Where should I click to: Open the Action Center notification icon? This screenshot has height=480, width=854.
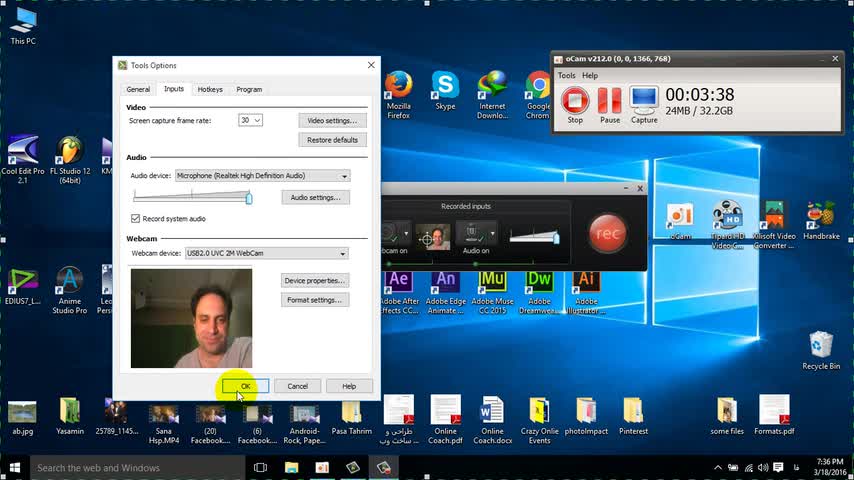[778, 467]
